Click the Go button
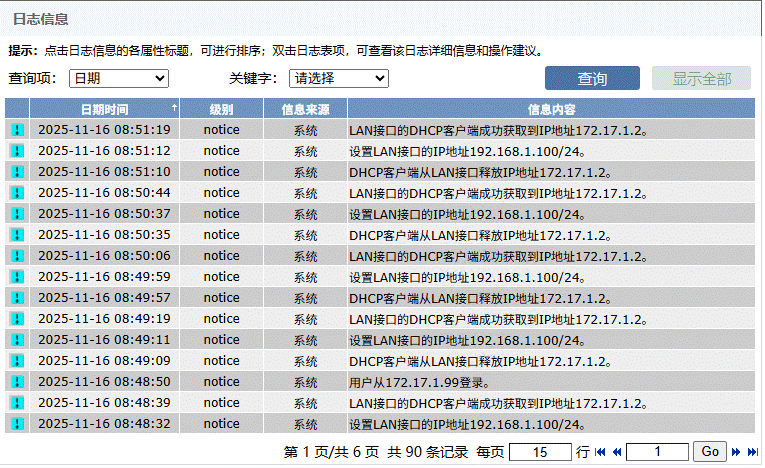The image size is (765, 468). 710,452
